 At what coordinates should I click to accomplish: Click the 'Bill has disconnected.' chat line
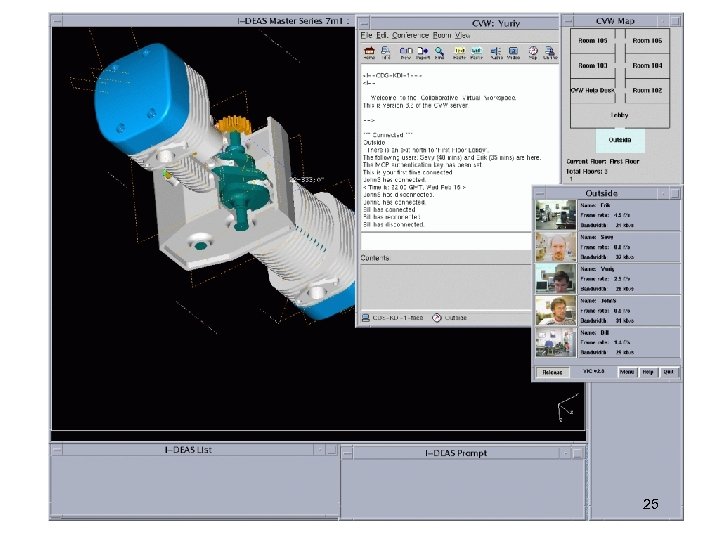pyautogui.click(x=394, y=225)
